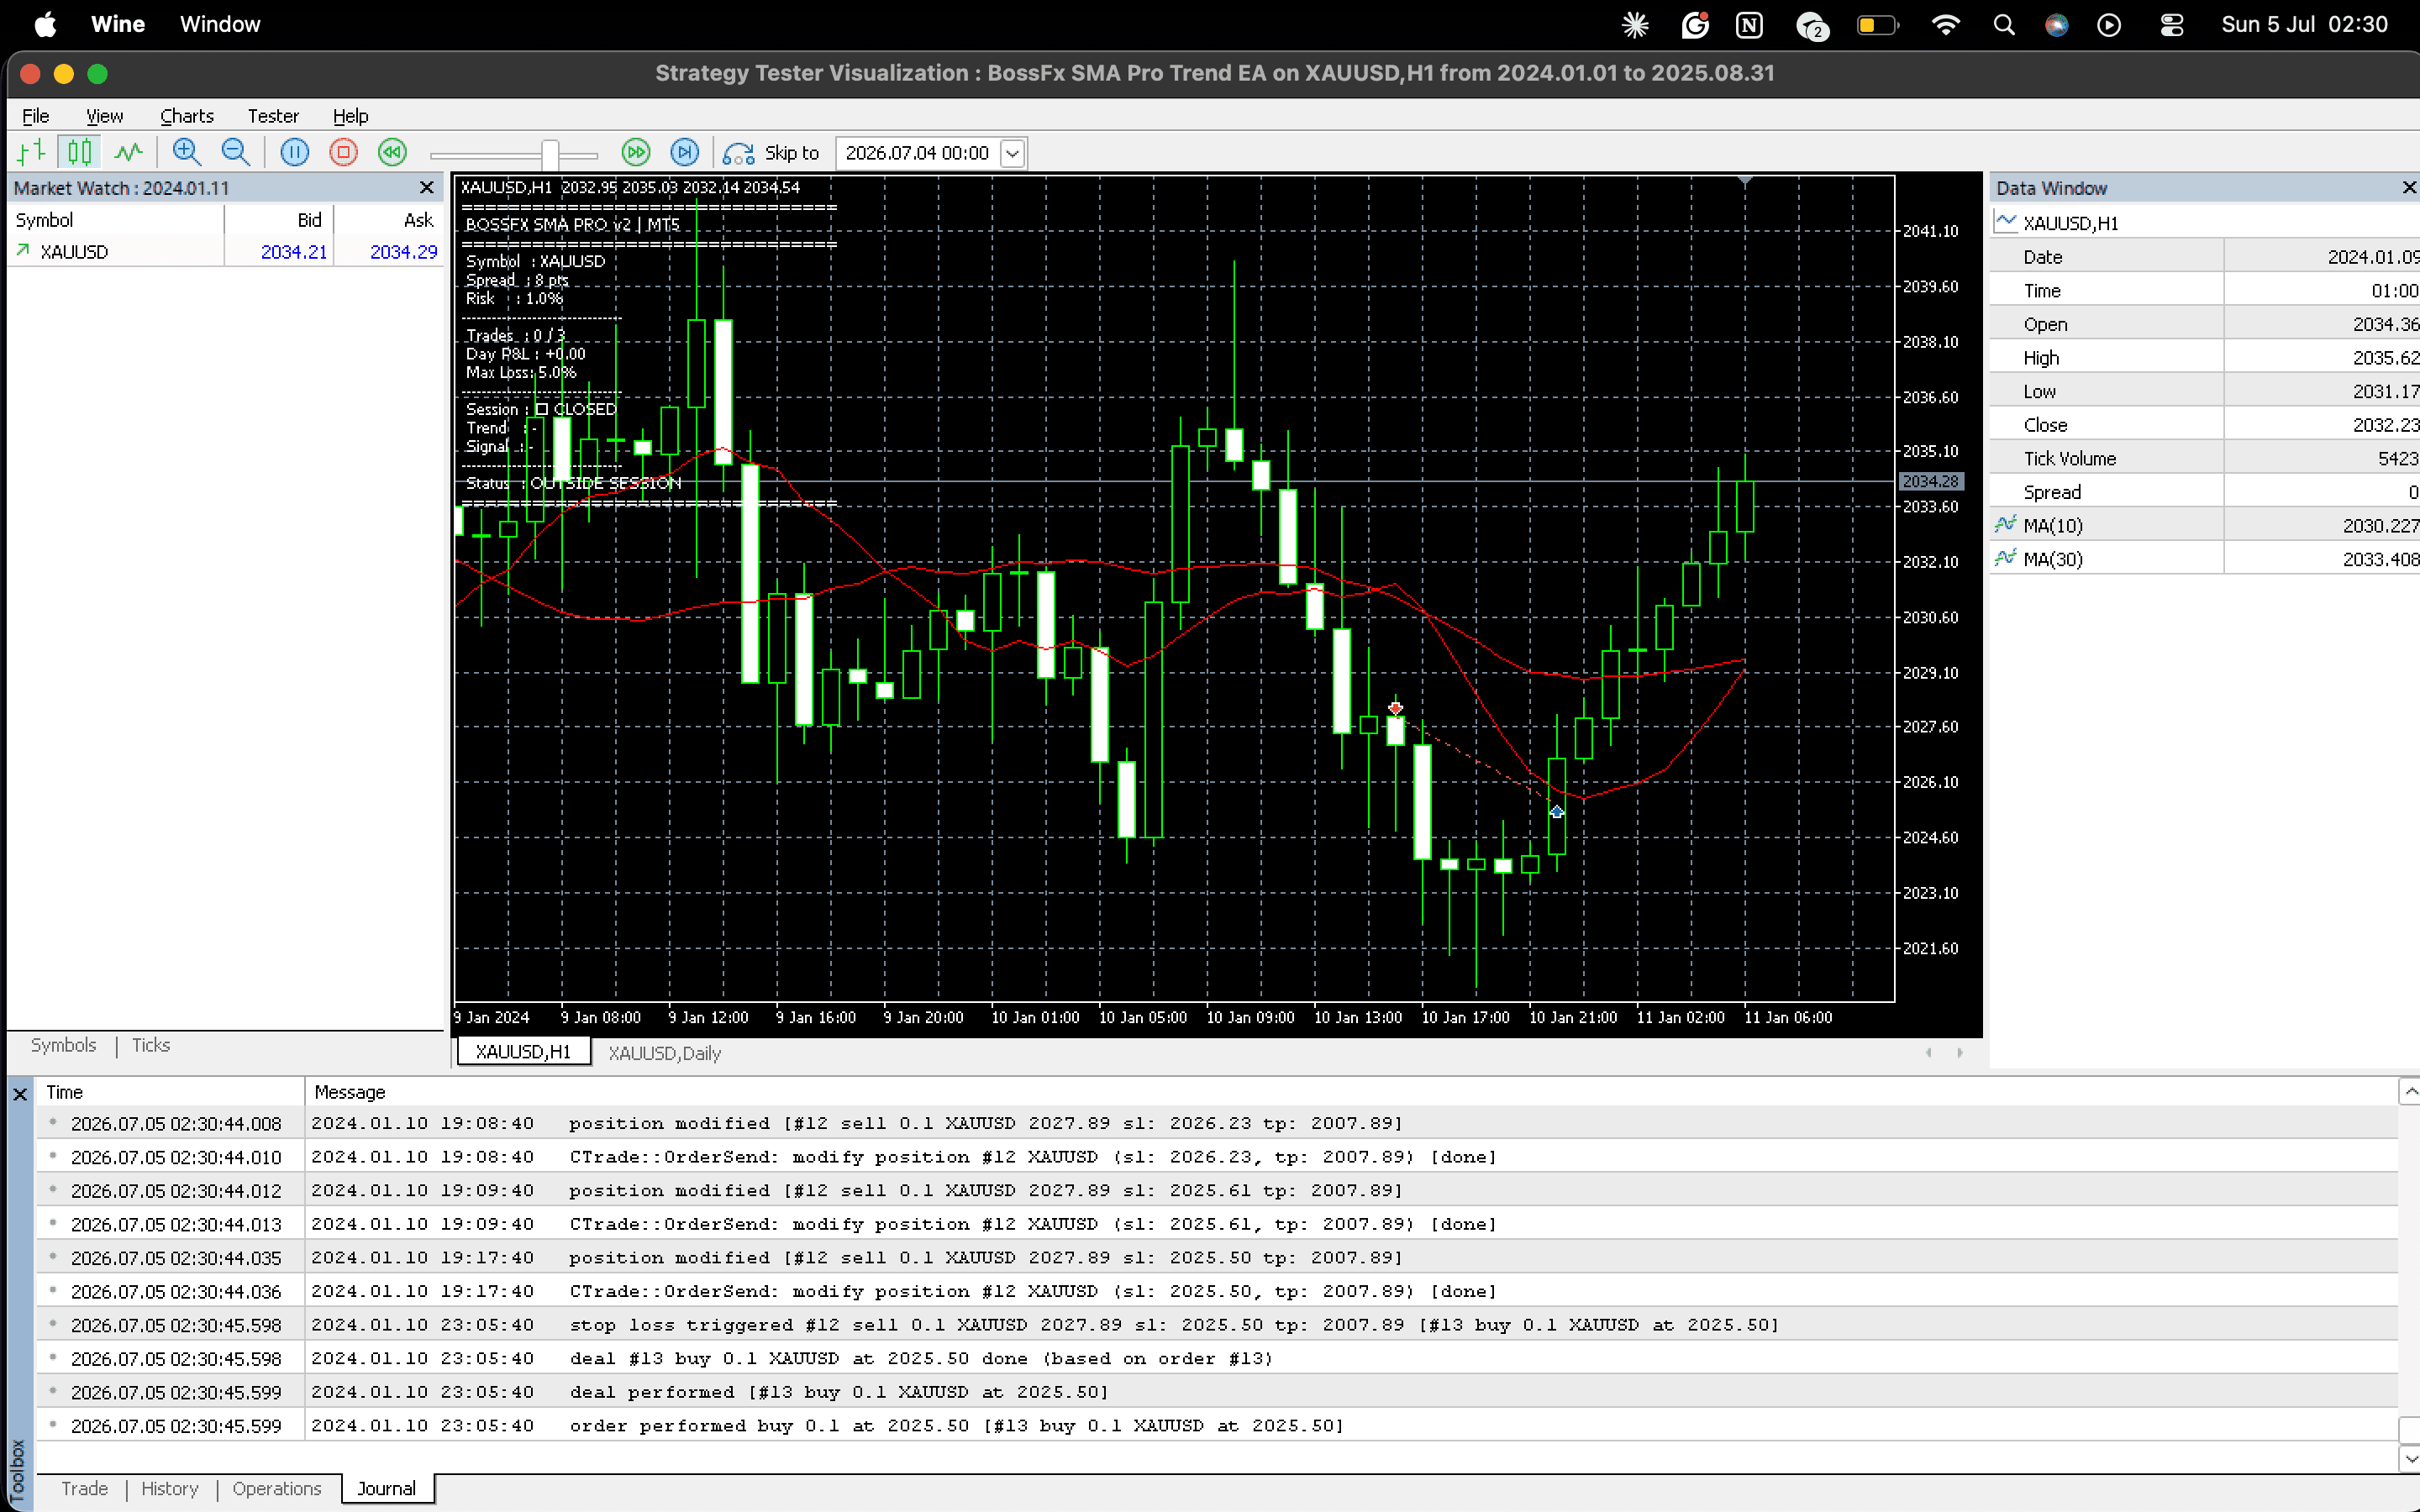
Task: Open the Apple menu
Action: coord(46,24)
